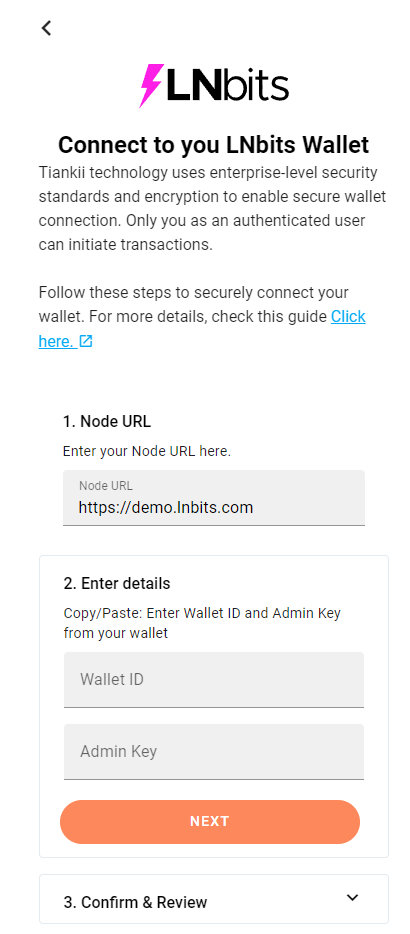Expand the Confirm & Review chevron

[353, 898]
